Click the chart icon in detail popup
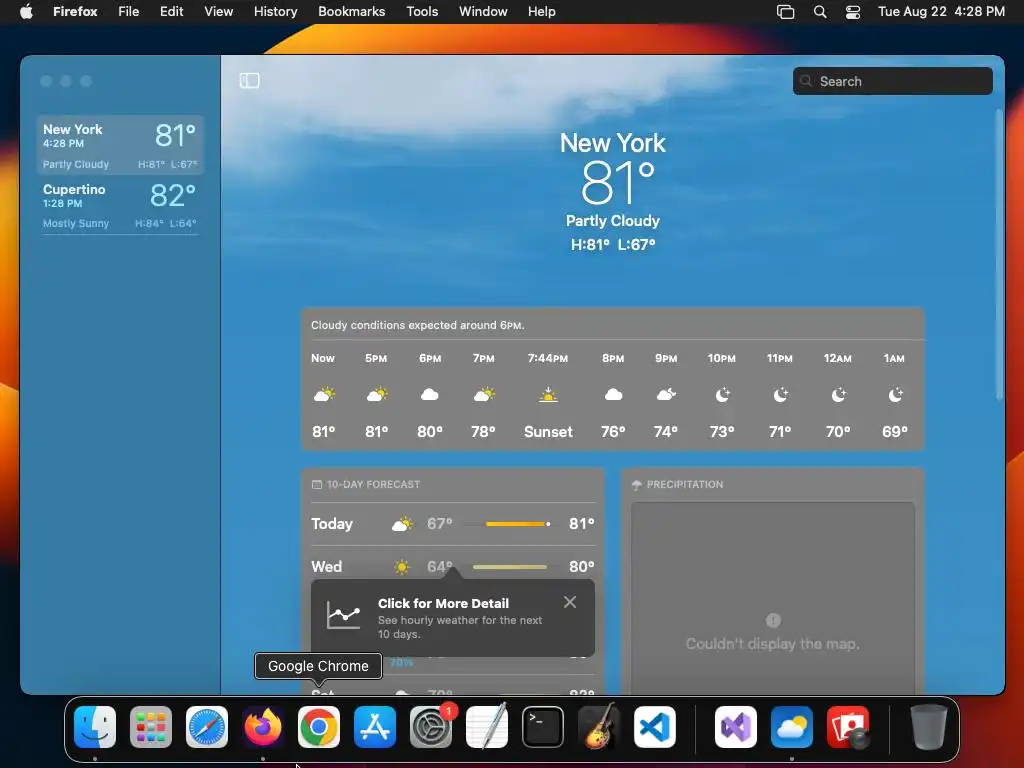1024x768 pixels. tap(344, 615)
